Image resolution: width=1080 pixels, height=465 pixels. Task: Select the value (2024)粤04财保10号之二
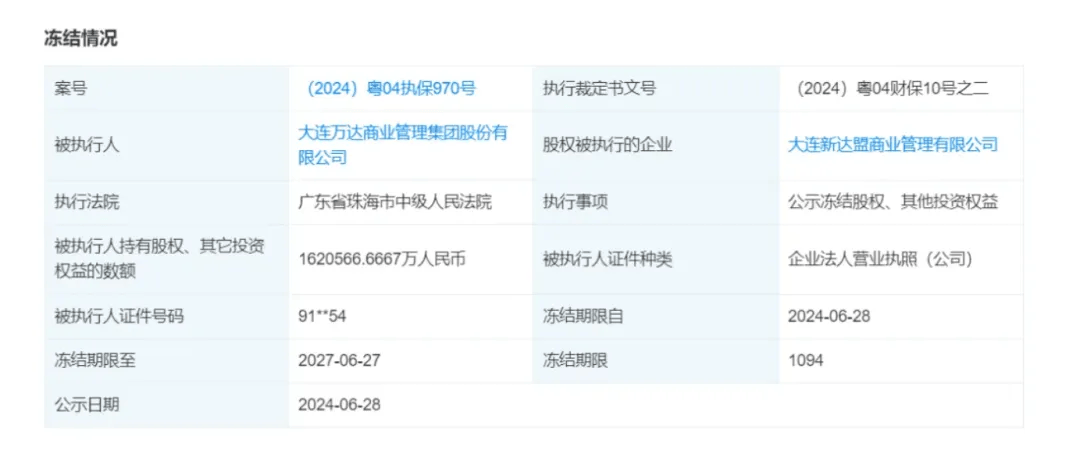891,89
